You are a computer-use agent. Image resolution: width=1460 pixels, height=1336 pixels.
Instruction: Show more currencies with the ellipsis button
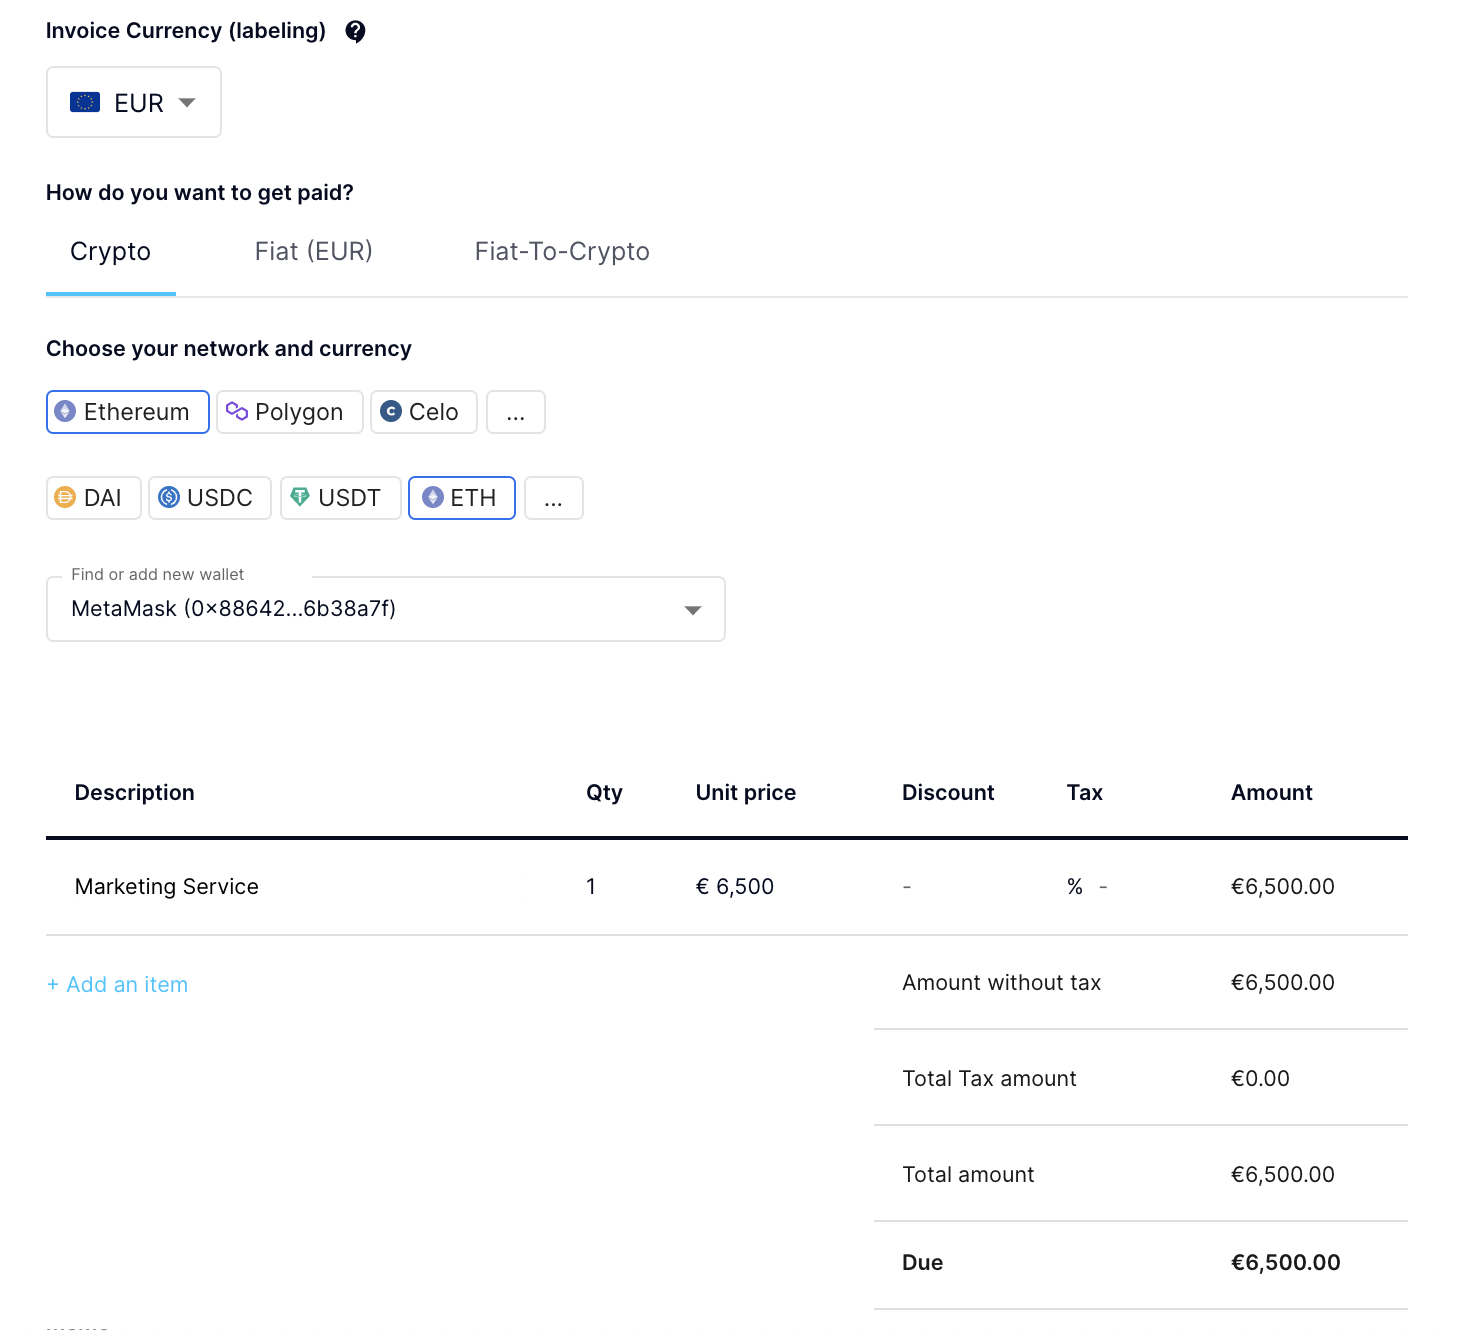554,498
